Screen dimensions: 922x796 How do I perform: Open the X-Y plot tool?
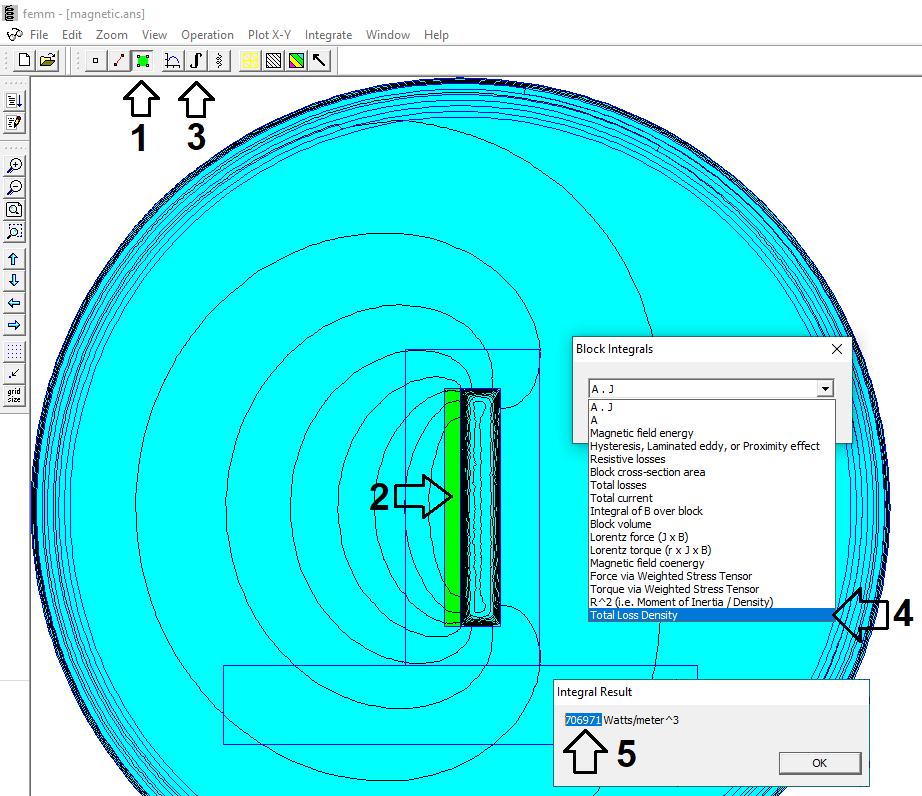(172, 61)
